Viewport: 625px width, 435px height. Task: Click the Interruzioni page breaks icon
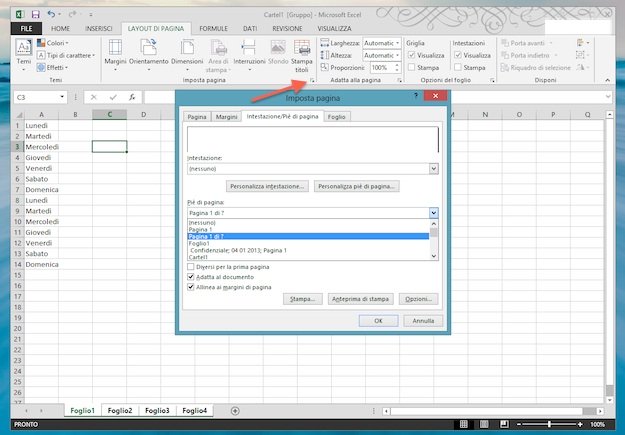pyautogui.click(x=249, y=47)
